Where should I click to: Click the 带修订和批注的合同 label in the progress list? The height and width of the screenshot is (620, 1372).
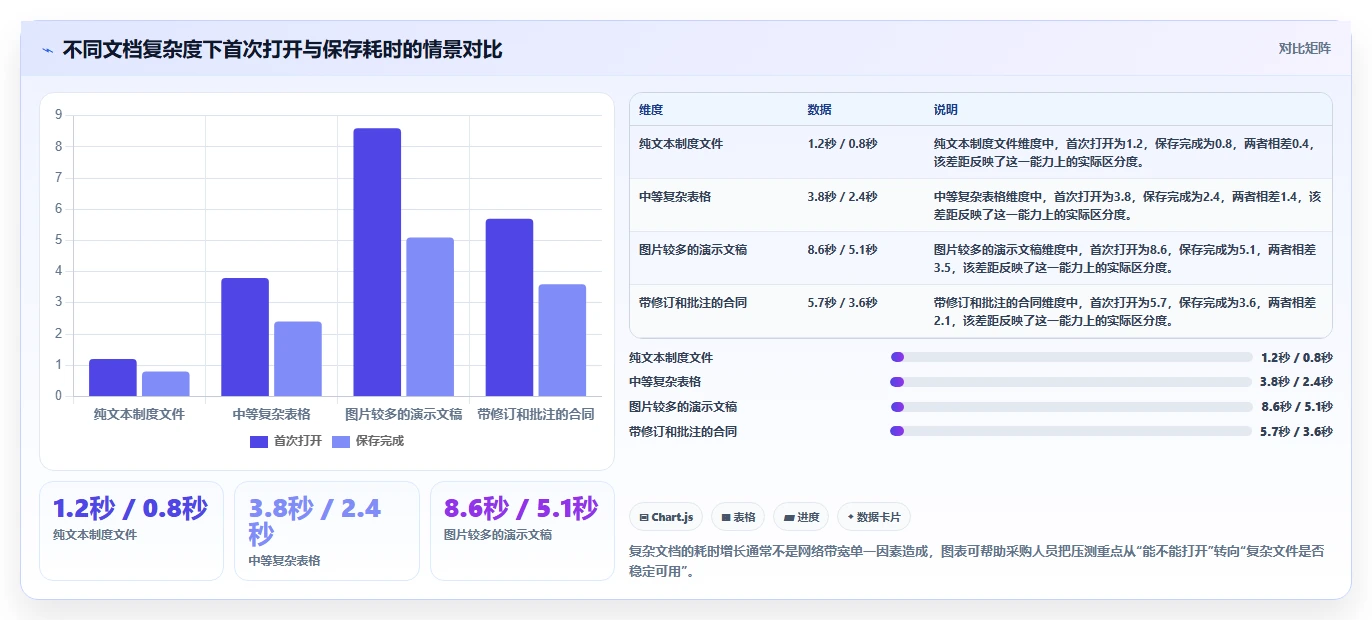pyautogui.click(x=683, y=432)
